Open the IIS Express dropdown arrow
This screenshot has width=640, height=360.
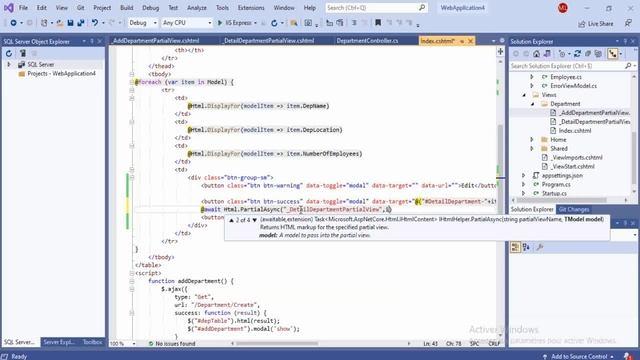pos(256,23)
